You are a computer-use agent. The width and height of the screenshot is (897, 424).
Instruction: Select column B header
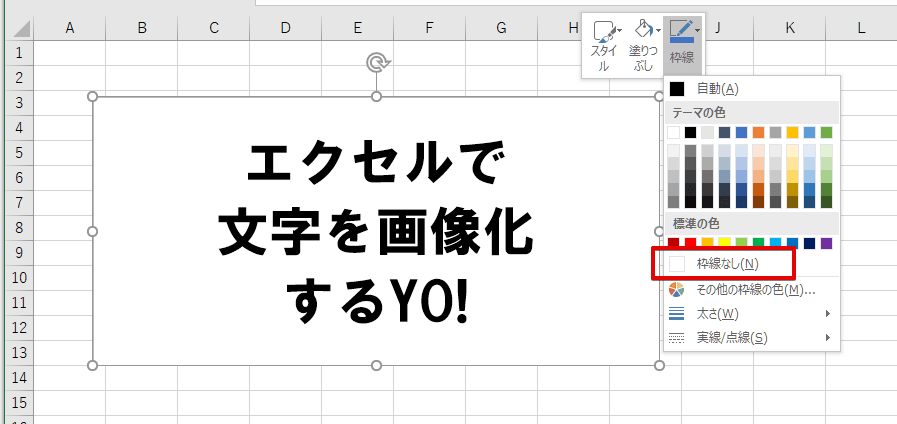pyautogui.click(x=142, y=28)
